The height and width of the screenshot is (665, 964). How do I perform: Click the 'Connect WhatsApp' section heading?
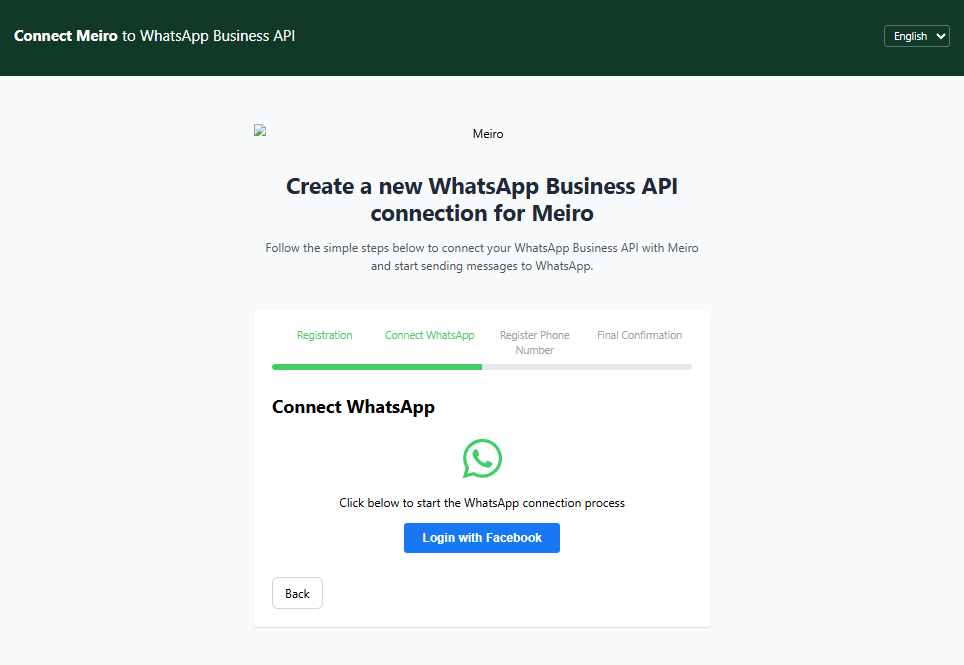tap(354, 407)
